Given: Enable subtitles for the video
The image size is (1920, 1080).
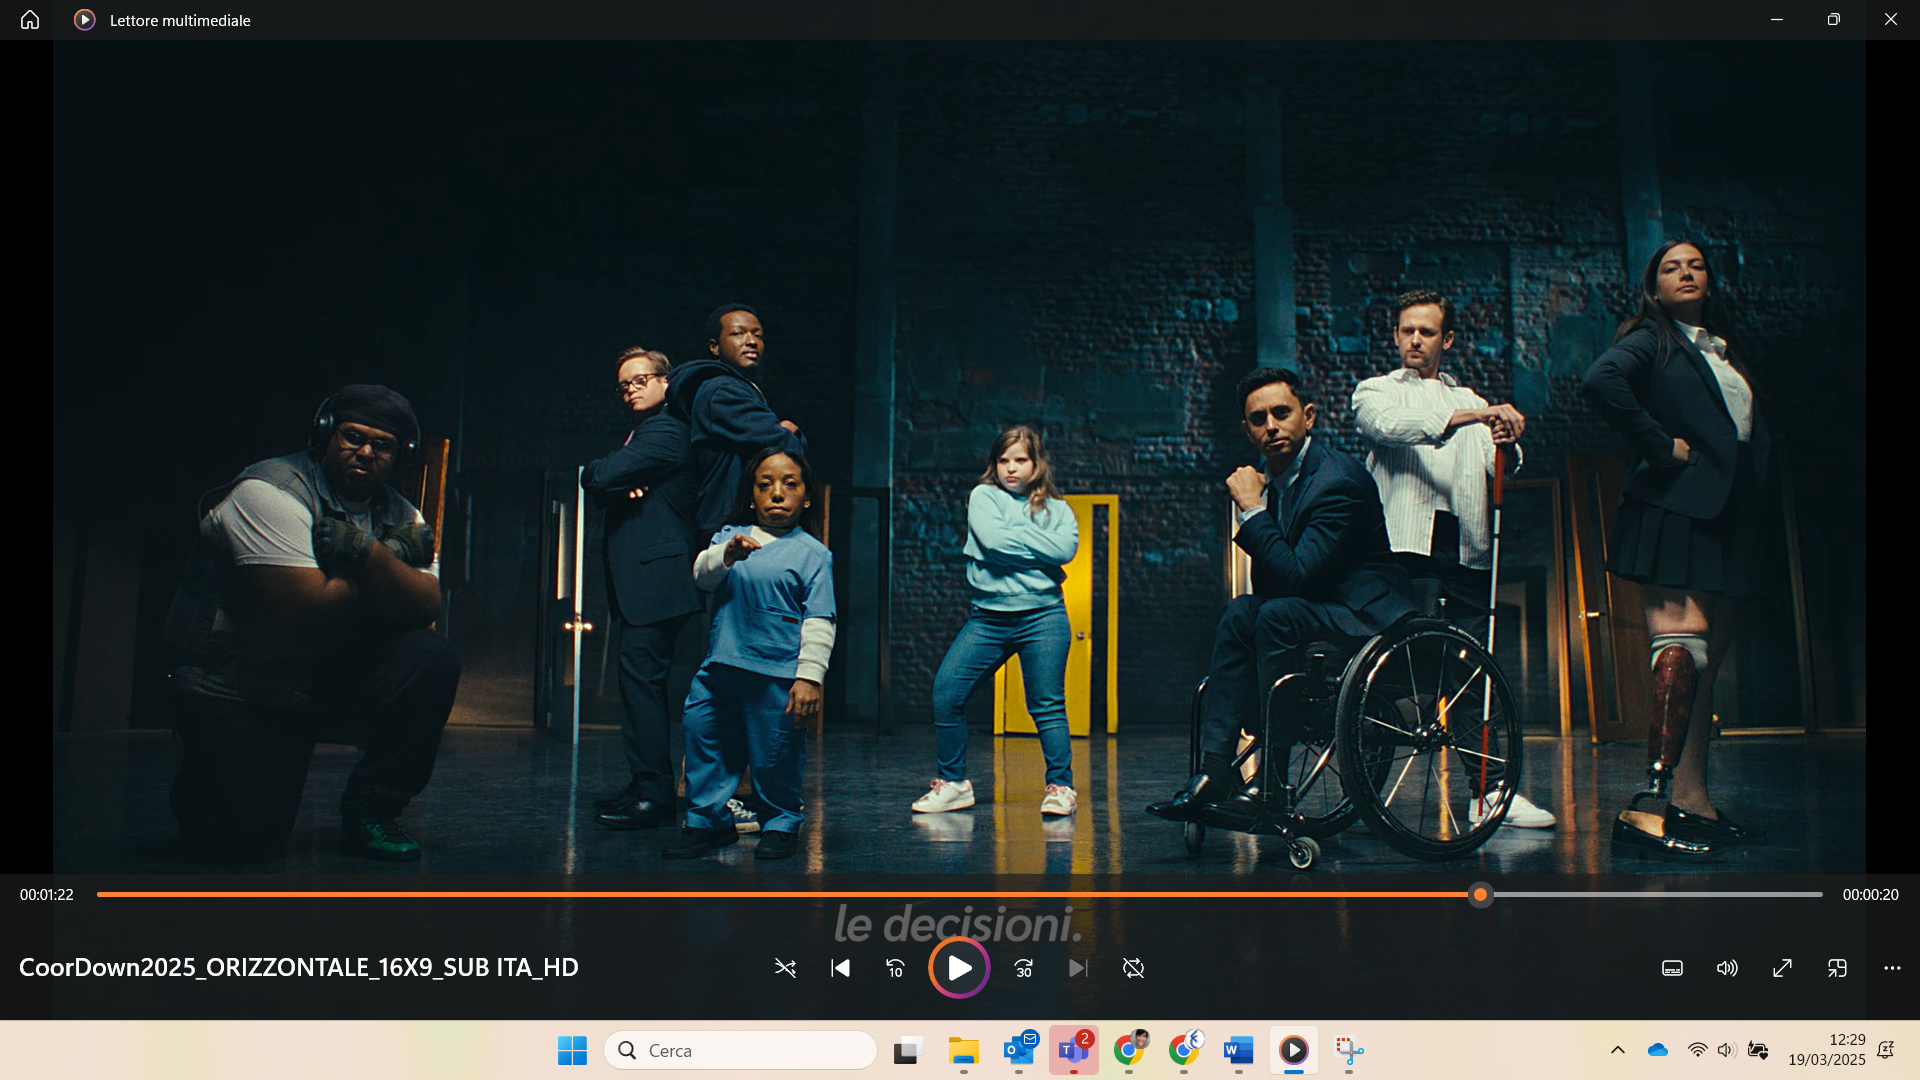Looking at the screenshot, I should click(x=1671, y=968).
